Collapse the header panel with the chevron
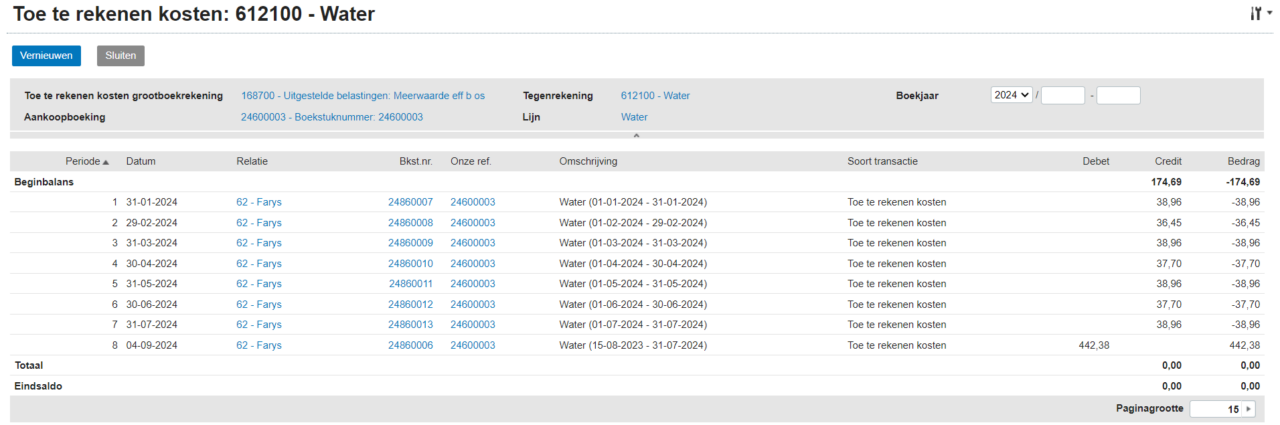1280x425 pixels. (636, 135)
